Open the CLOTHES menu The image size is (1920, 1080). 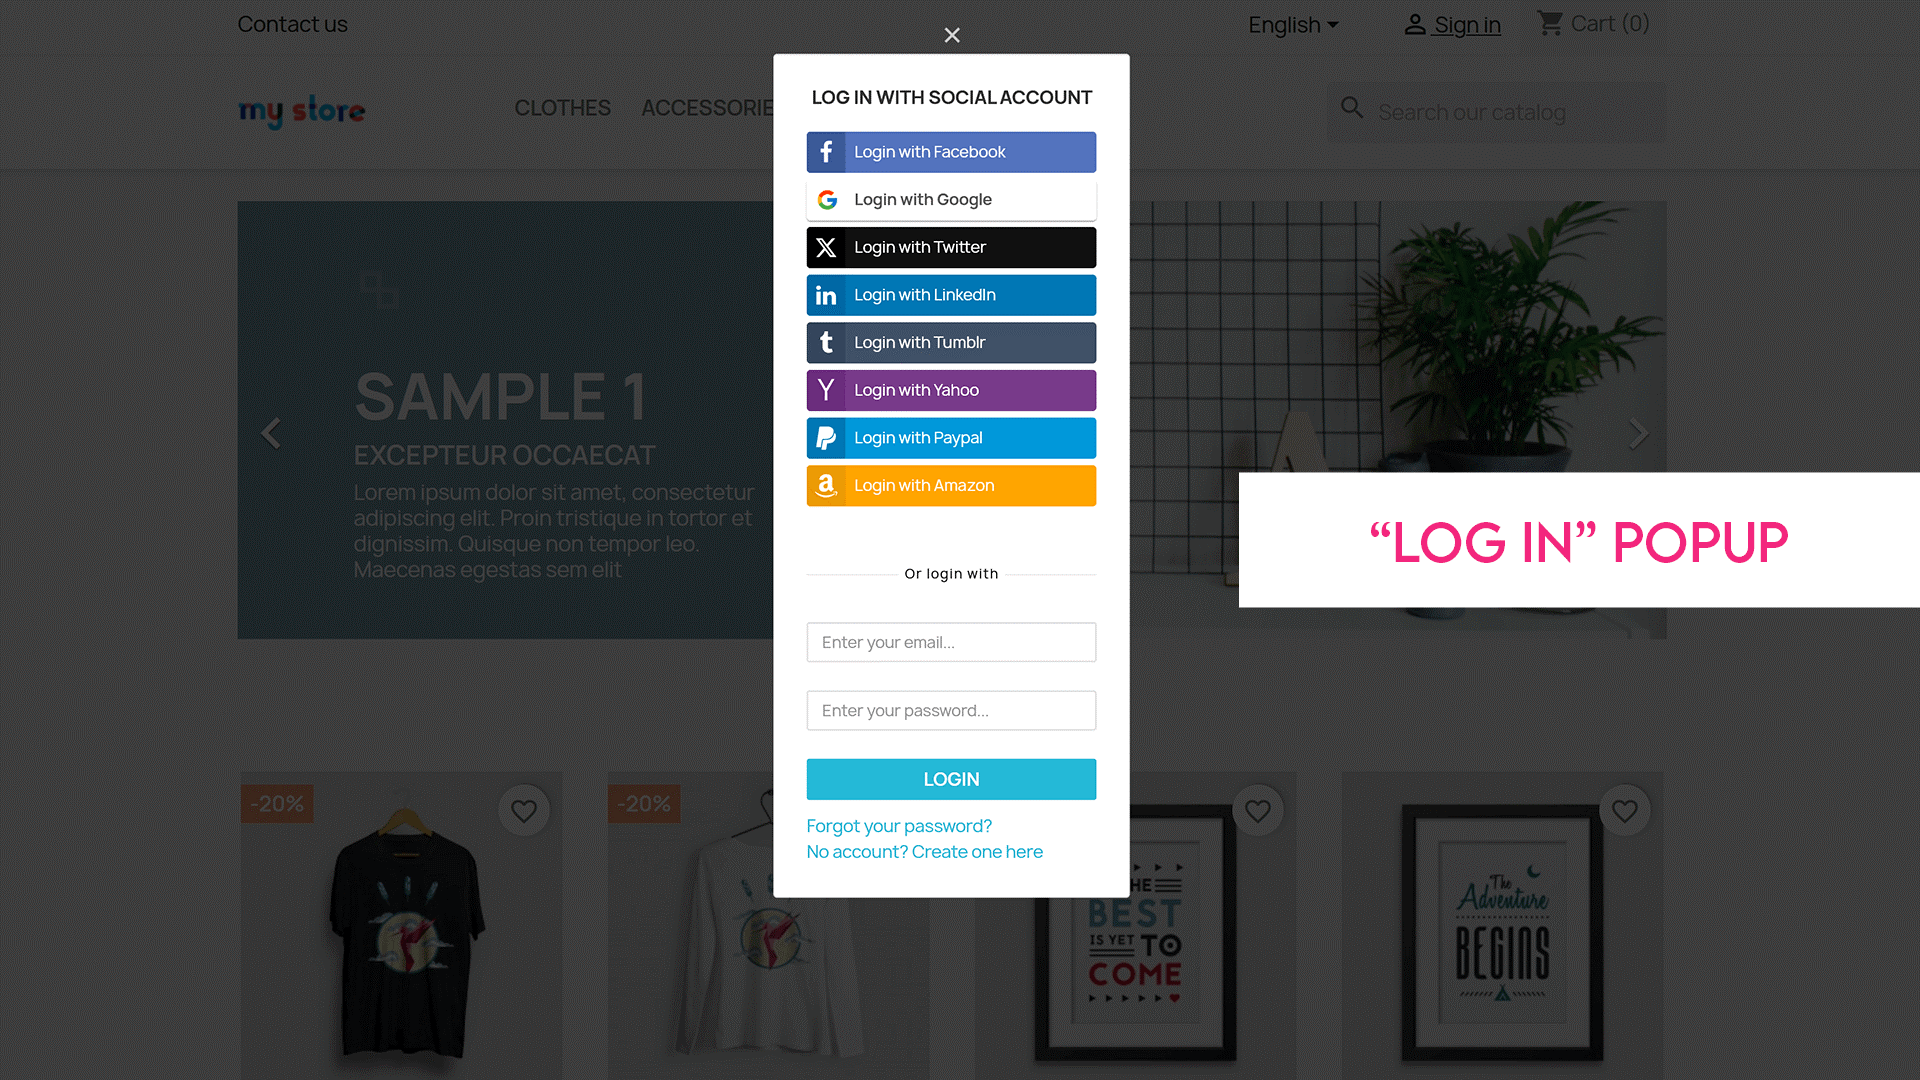pos(562,108)
